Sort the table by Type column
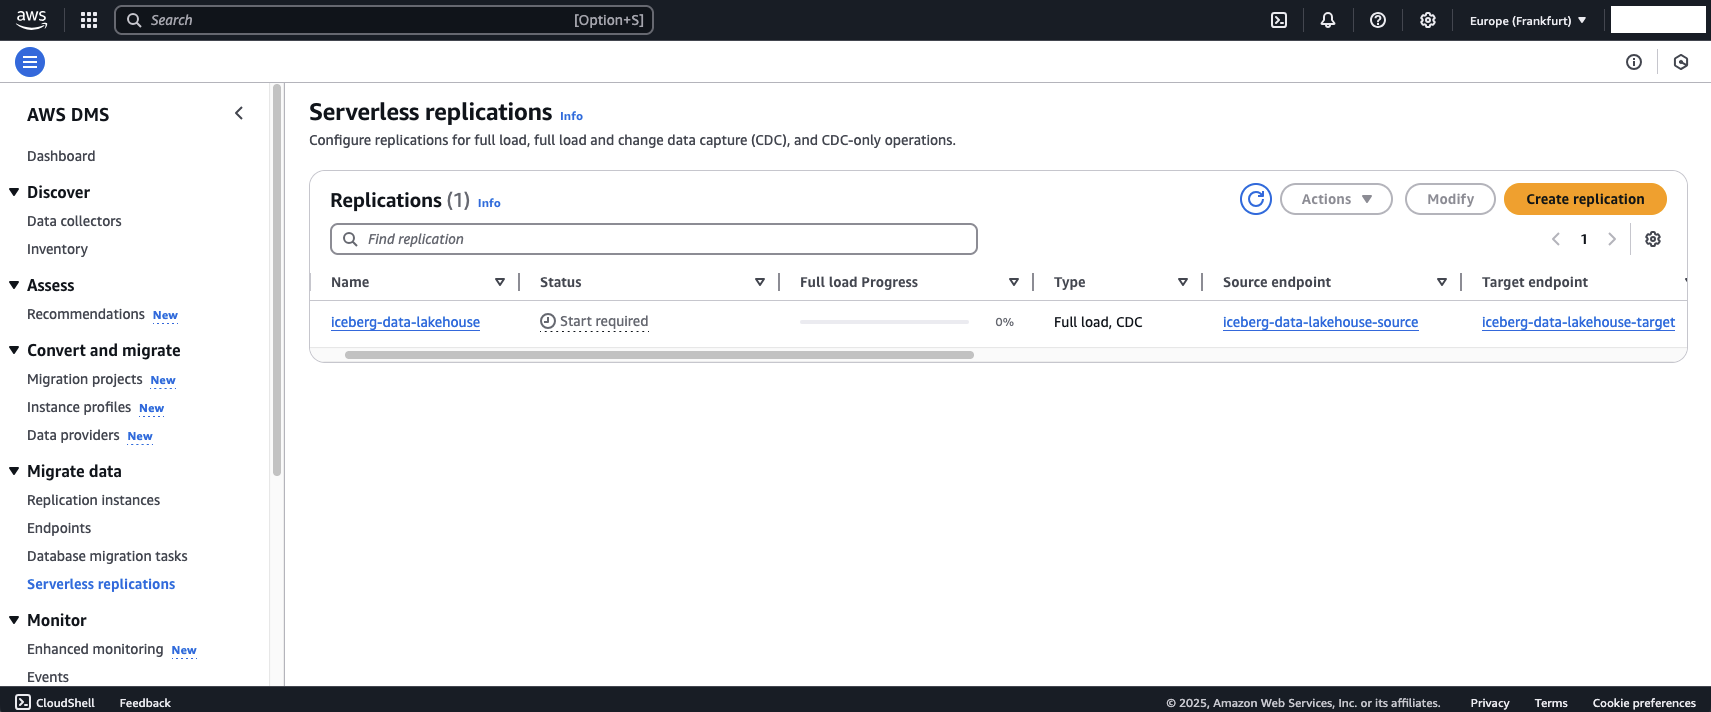The image size is (1711, 712). pos(1182,282)
